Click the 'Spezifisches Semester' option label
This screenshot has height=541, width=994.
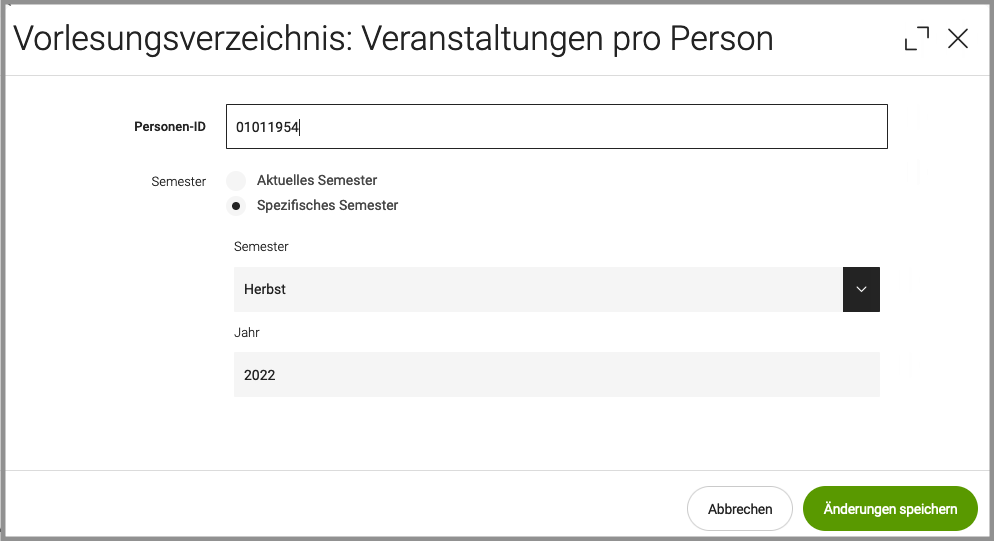327,206
